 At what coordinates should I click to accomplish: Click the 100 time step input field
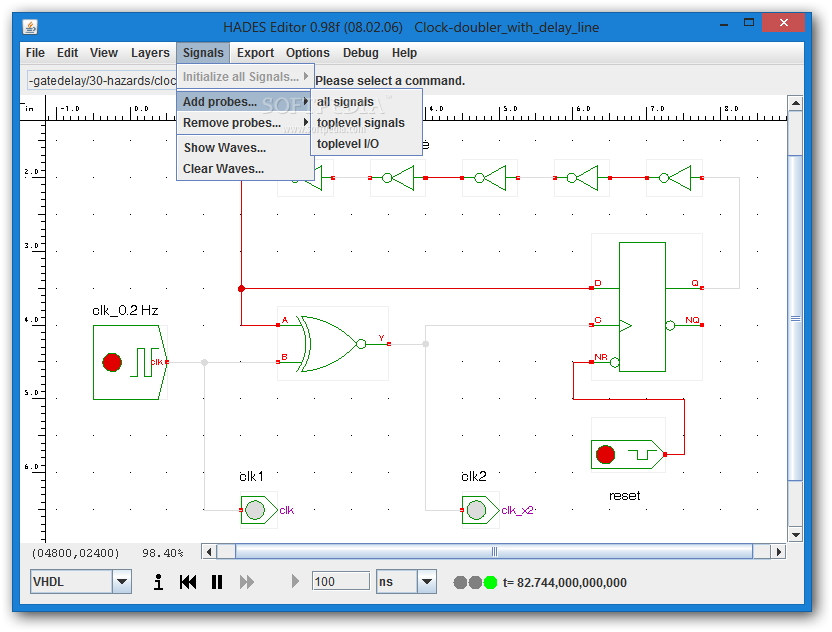(341, 582)
